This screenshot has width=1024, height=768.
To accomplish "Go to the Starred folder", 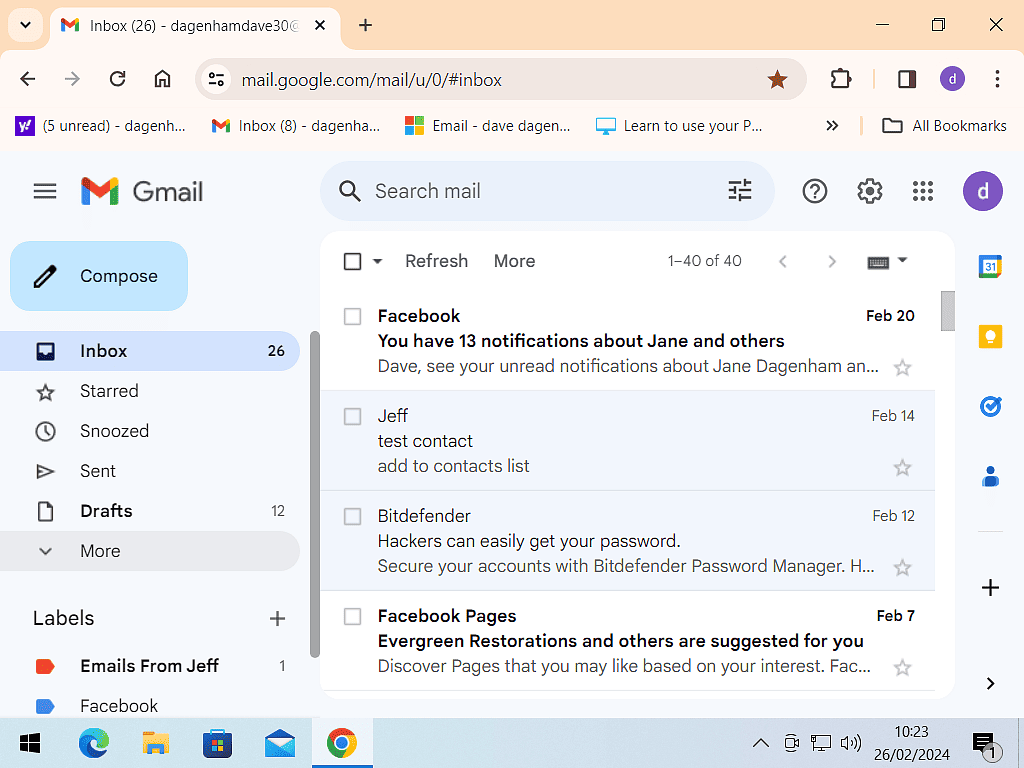I will click(x=109, y=391).
